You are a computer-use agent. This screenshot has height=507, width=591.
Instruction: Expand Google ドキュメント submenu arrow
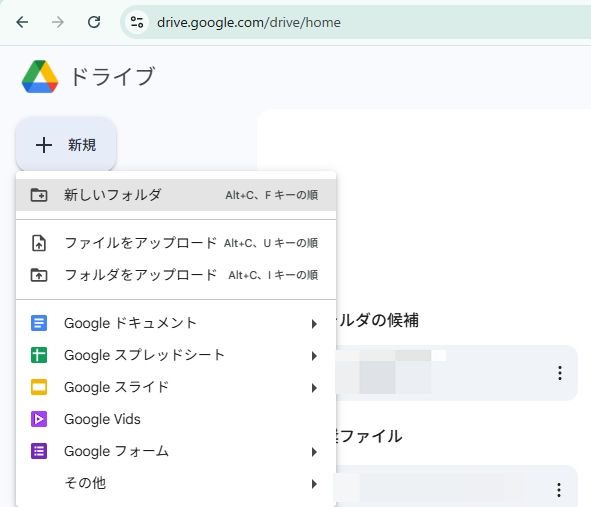click(314, 324)
